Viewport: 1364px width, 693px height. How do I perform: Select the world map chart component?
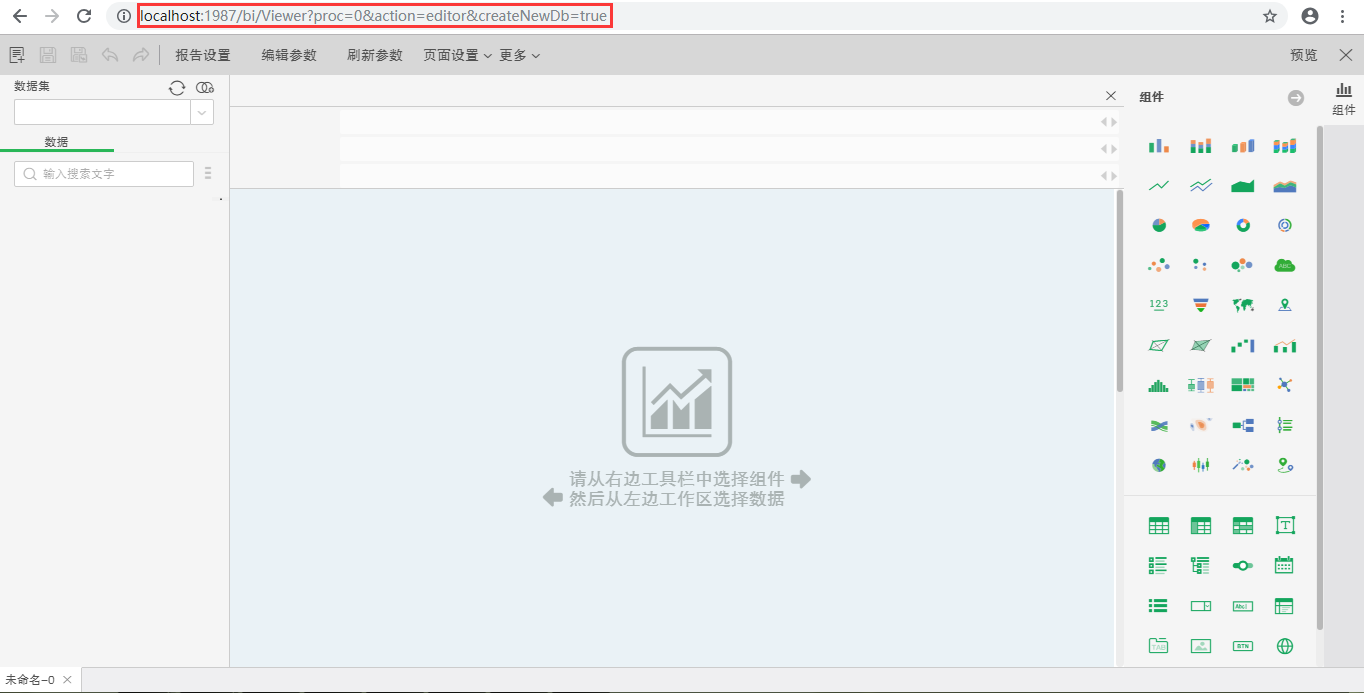point(1243,305)
